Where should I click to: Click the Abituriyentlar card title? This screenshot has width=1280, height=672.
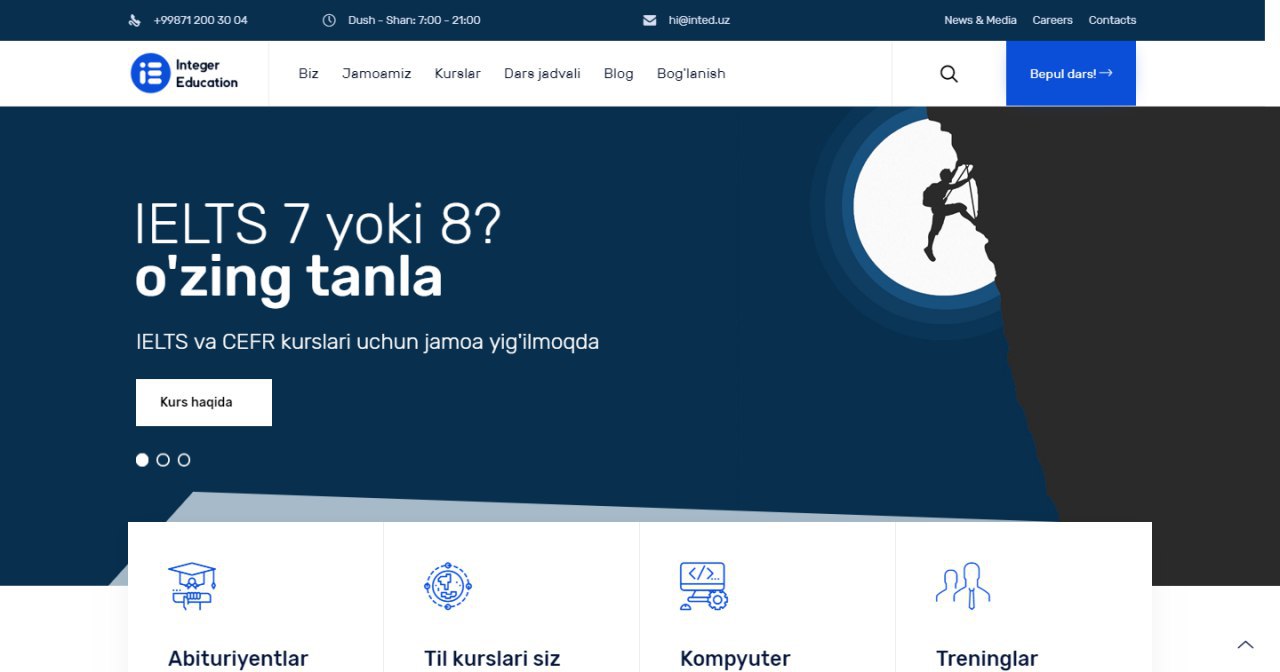tap(238, 659)
